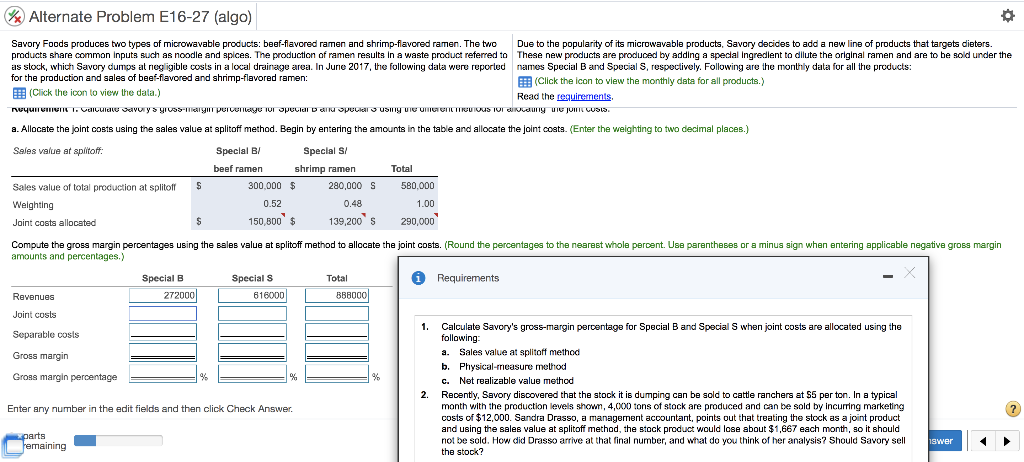
Task: Click Special B Separable costs field
Action: (163, 334)
